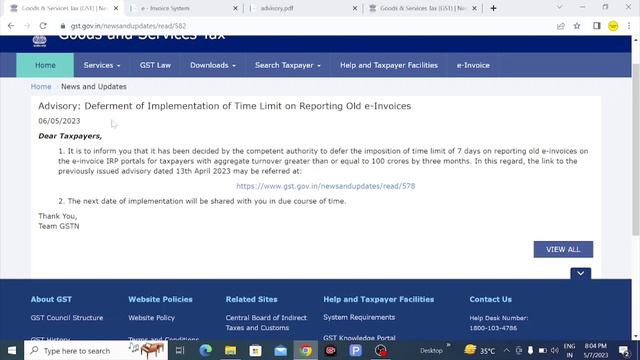This screenshot has width=640, height=360.
Task: Open the Mail app on the taskbar
Action: coord(281,350)
